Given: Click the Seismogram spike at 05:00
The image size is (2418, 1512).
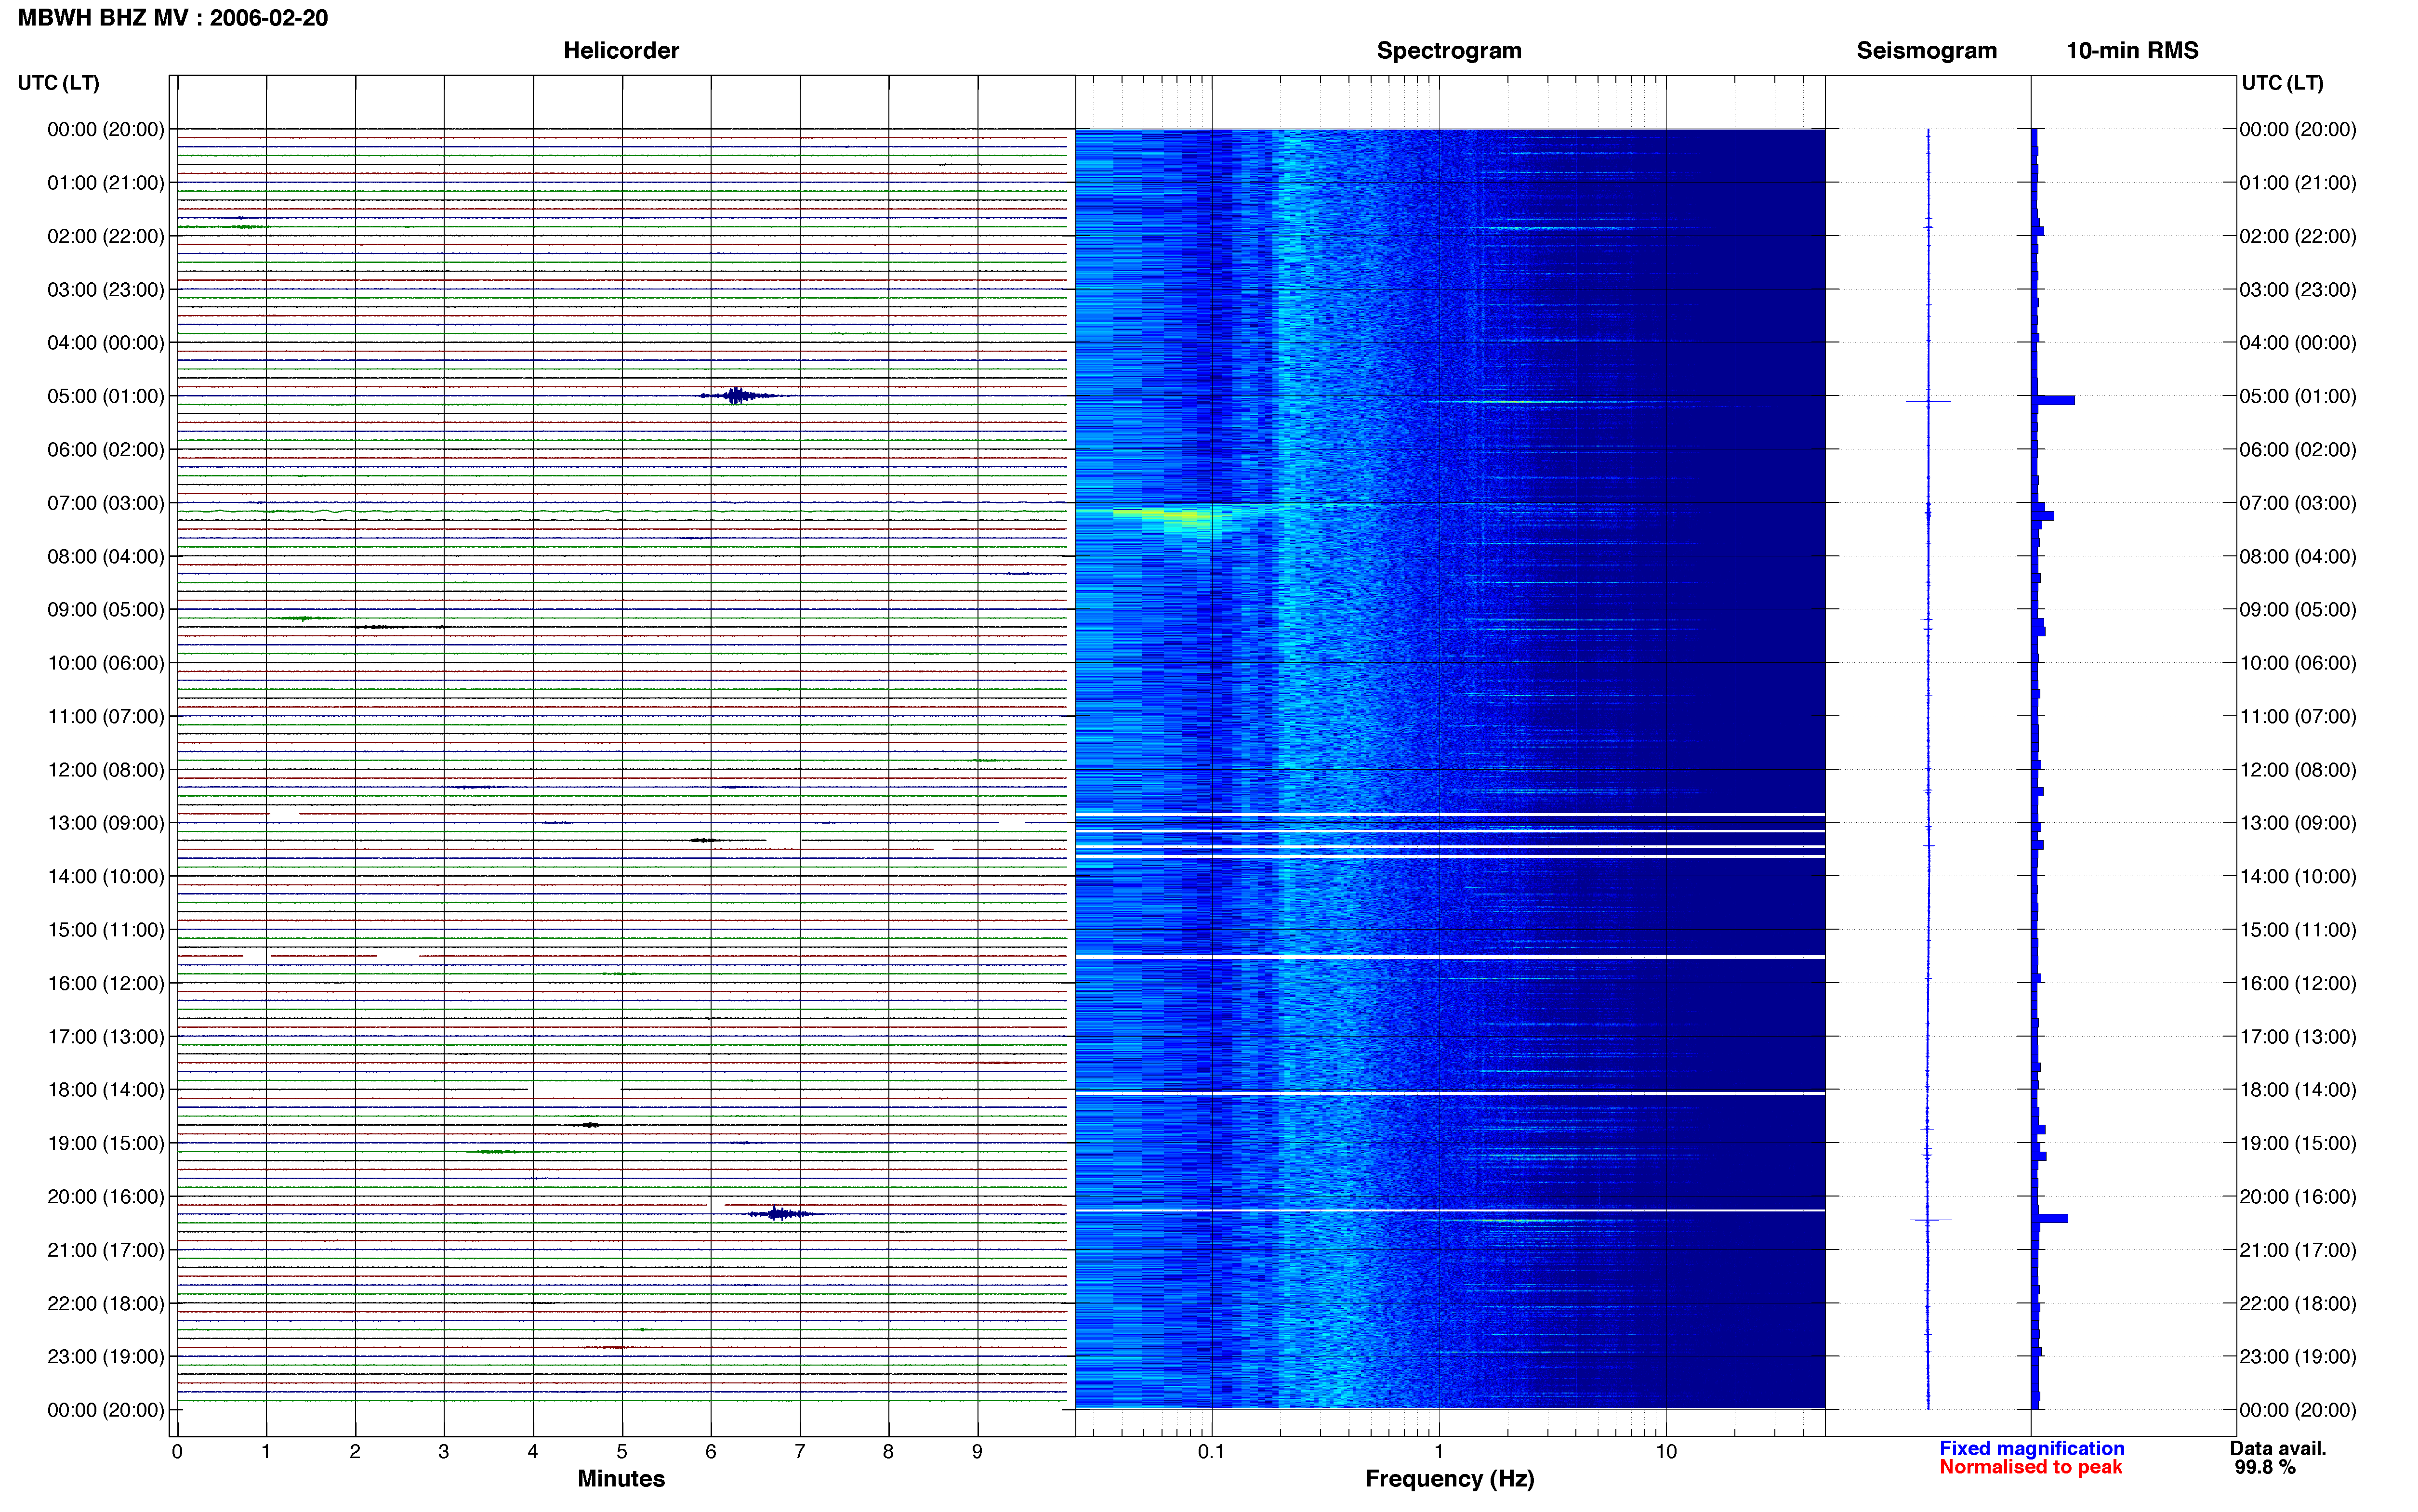Looking at the screenshot, I should click(x=1928, y=401).
